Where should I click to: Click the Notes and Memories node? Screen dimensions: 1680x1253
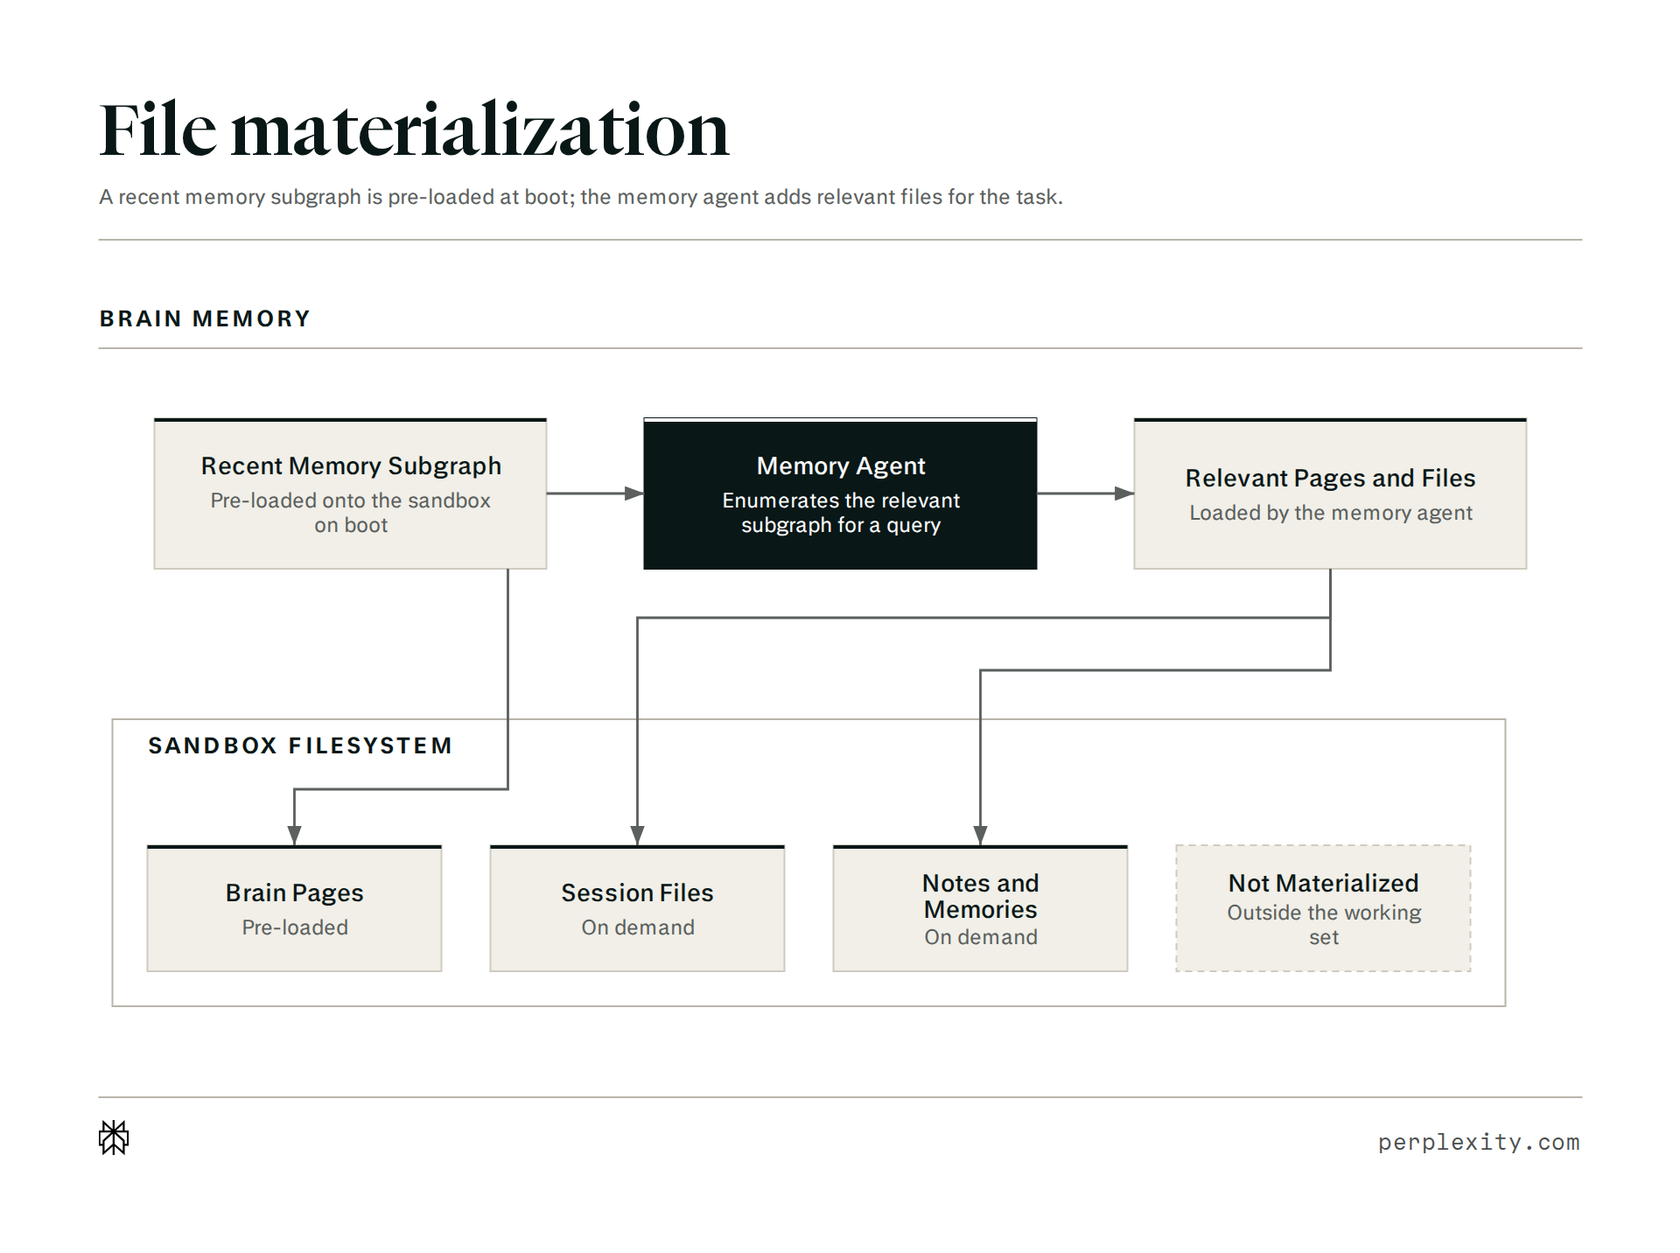pos(980,908)
